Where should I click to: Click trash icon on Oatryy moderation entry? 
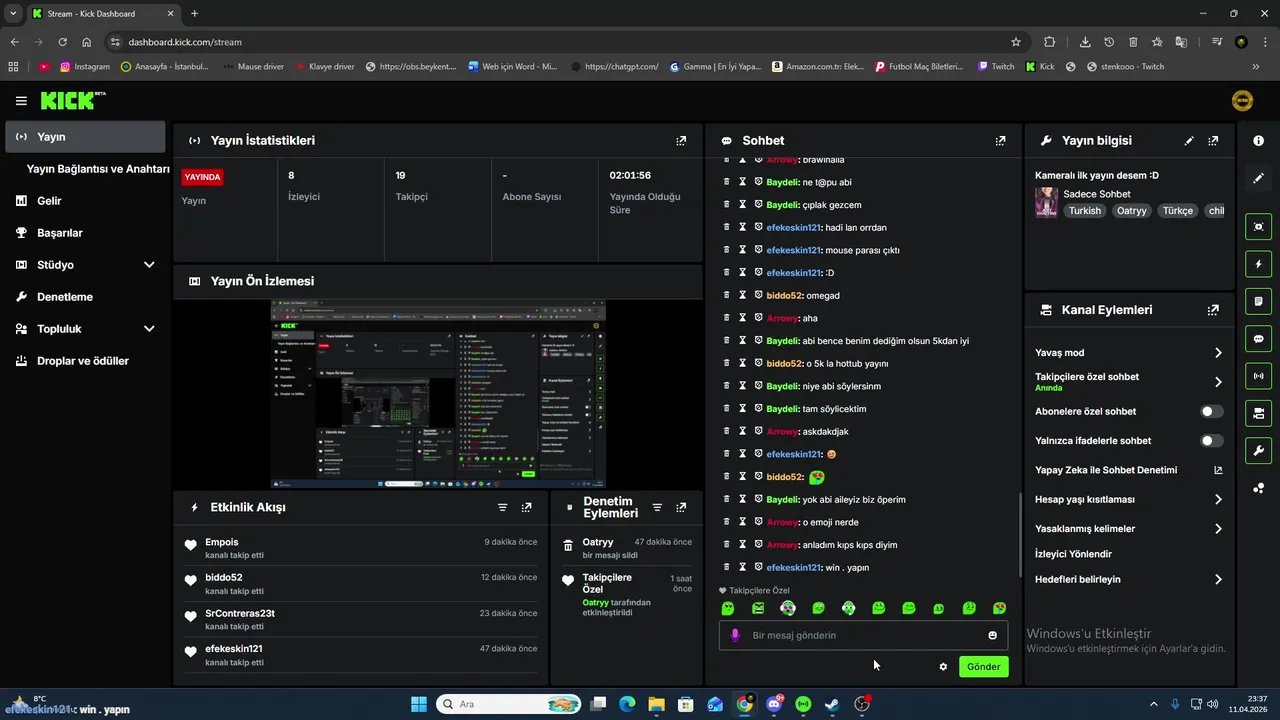pos(568,546)
